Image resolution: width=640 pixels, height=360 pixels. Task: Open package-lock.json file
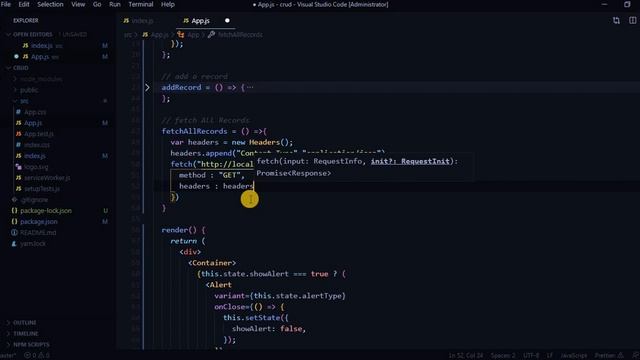click(x=46, y=211)
